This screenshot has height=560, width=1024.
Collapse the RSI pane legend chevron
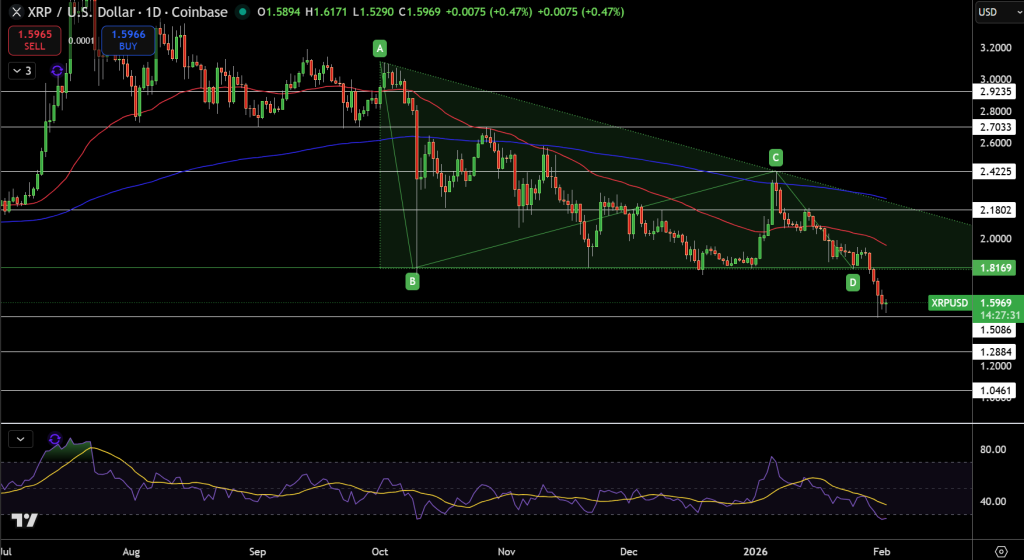(20, 439)
